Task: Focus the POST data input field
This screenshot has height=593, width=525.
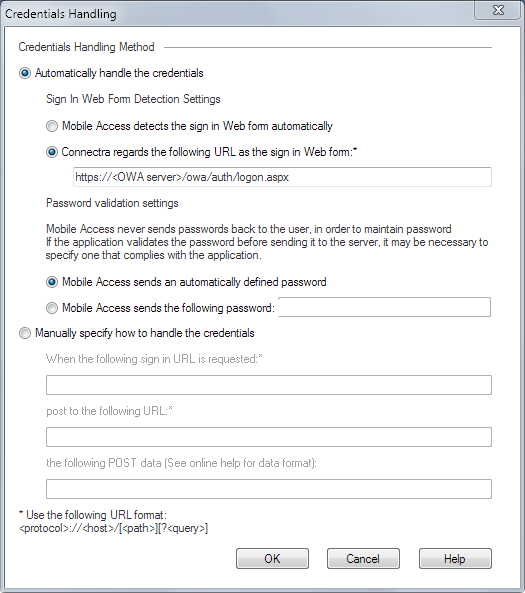Action: [269, 489]
